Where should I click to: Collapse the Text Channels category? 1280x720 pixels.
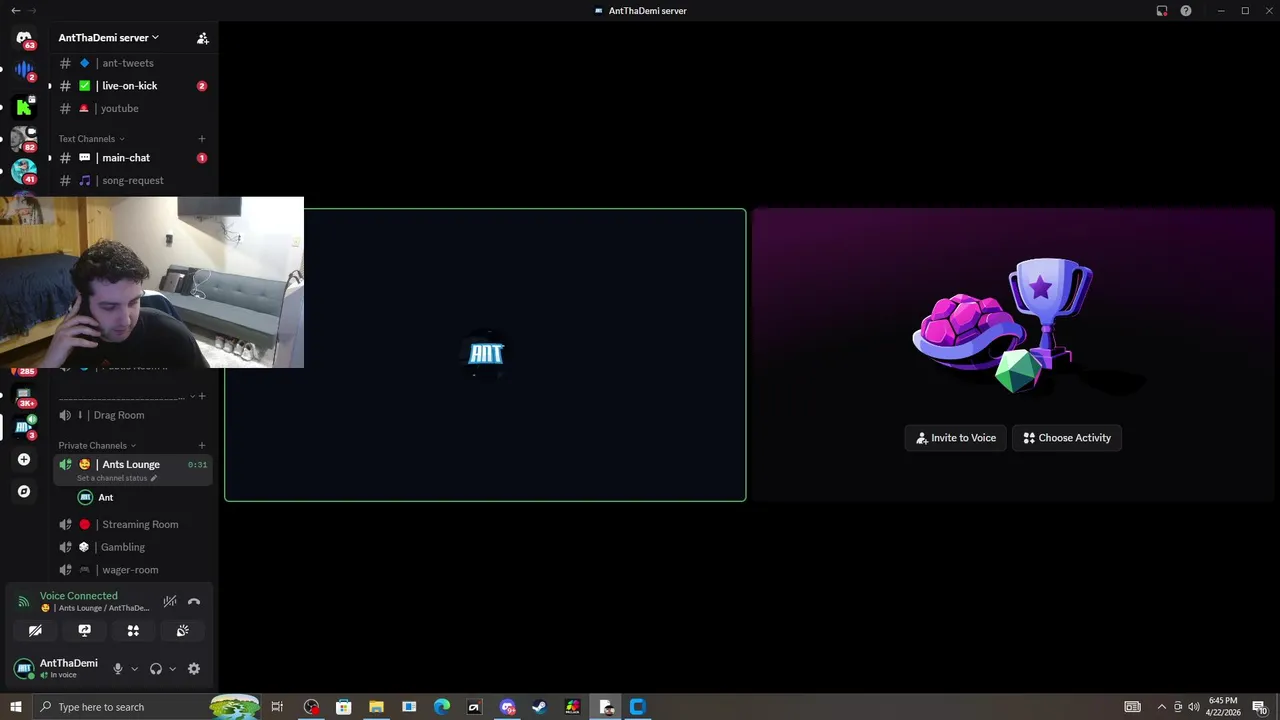(91, 139)
